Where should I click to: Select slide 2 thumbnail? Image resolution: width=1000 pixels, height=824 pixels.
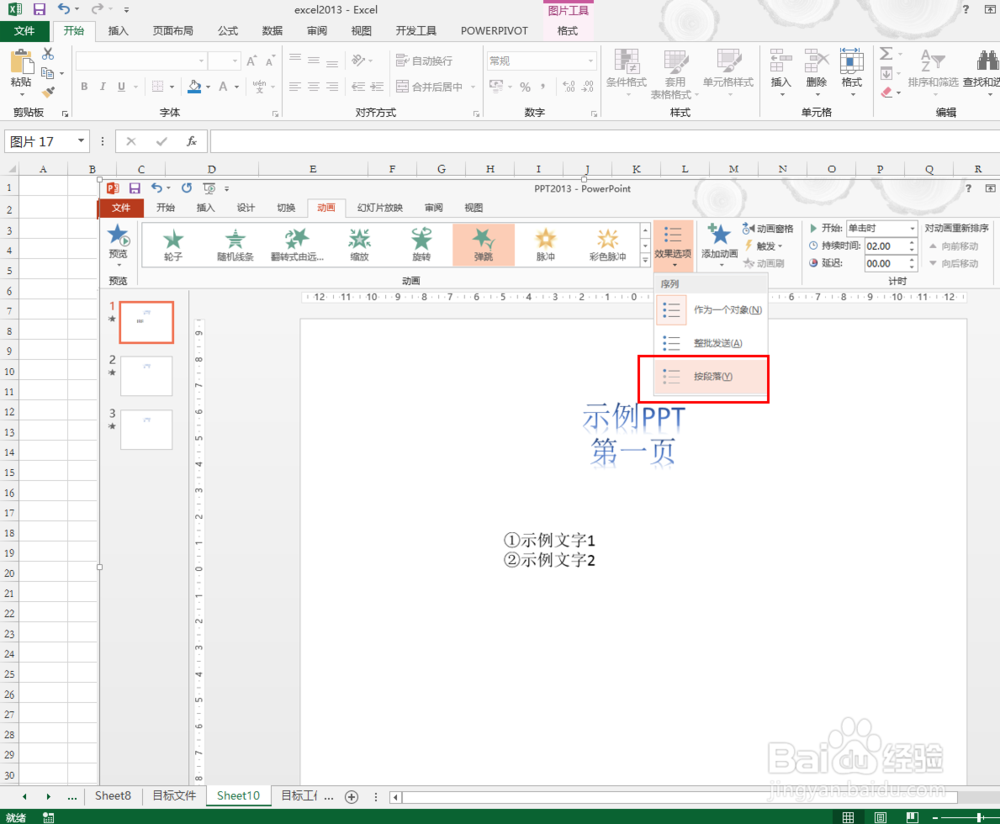pyautogui.click(x=146, y=376)
